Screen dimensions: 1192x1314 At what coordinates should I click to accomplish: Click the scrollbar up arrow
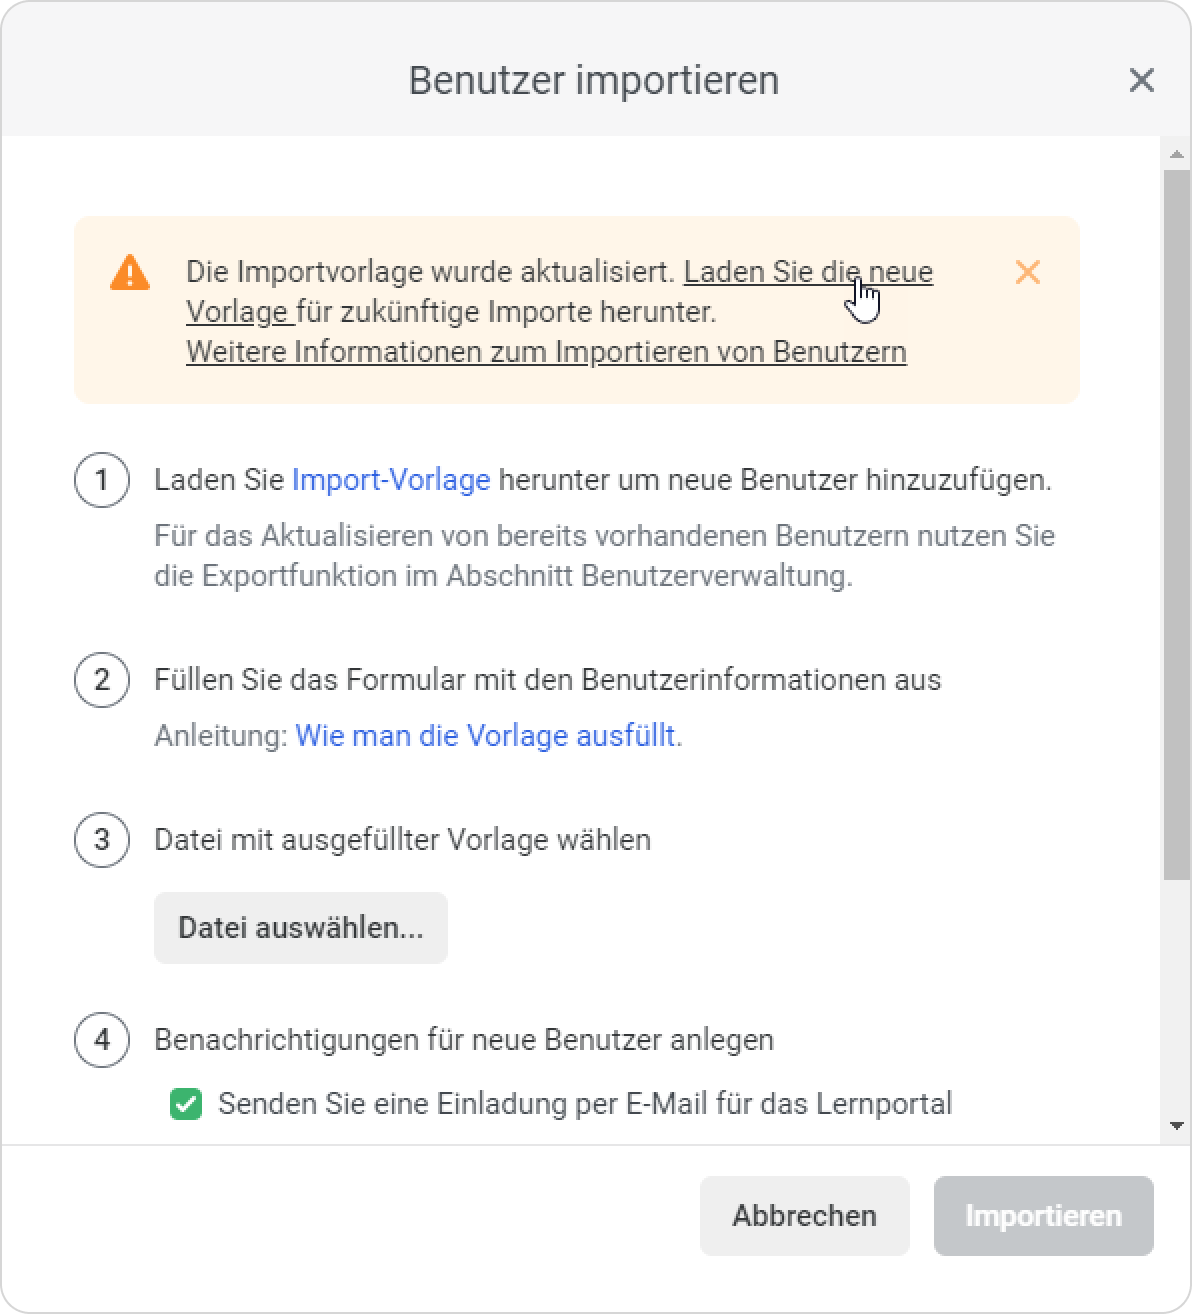(x=1176, y=154)
